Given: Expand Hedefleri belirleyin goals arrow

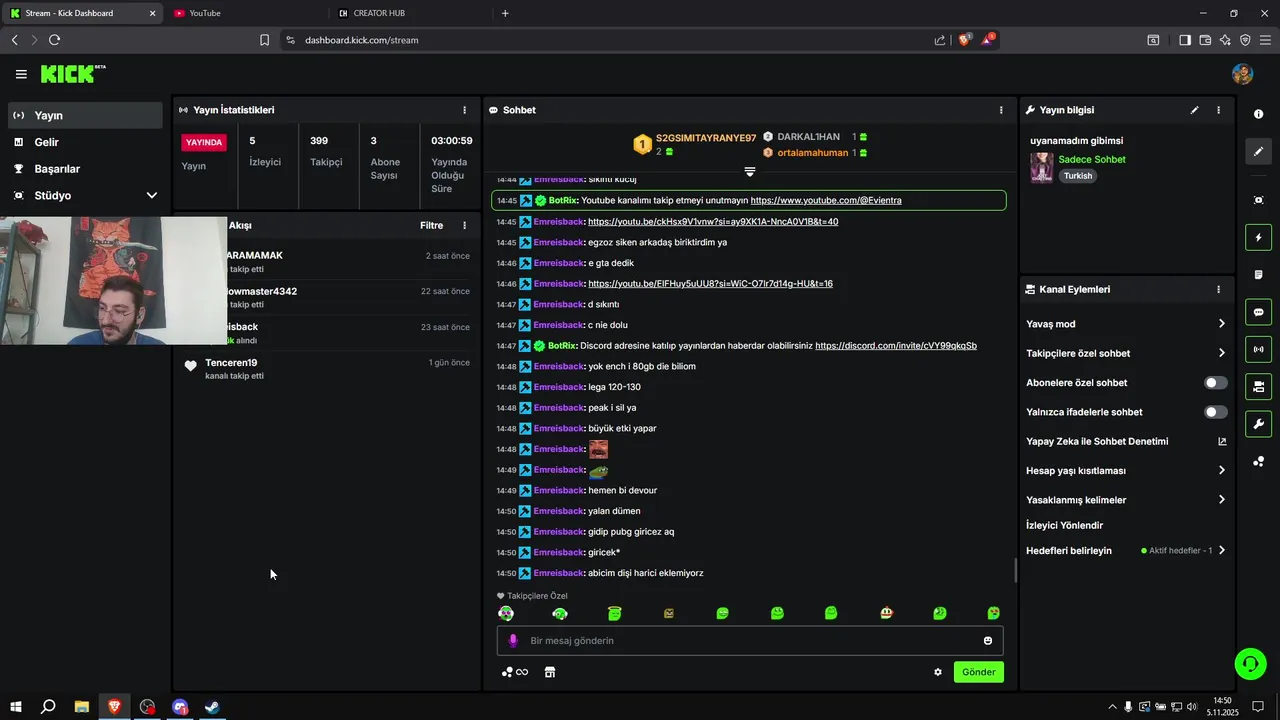Looking at the screenshot, I should [x=1221, y=550].
